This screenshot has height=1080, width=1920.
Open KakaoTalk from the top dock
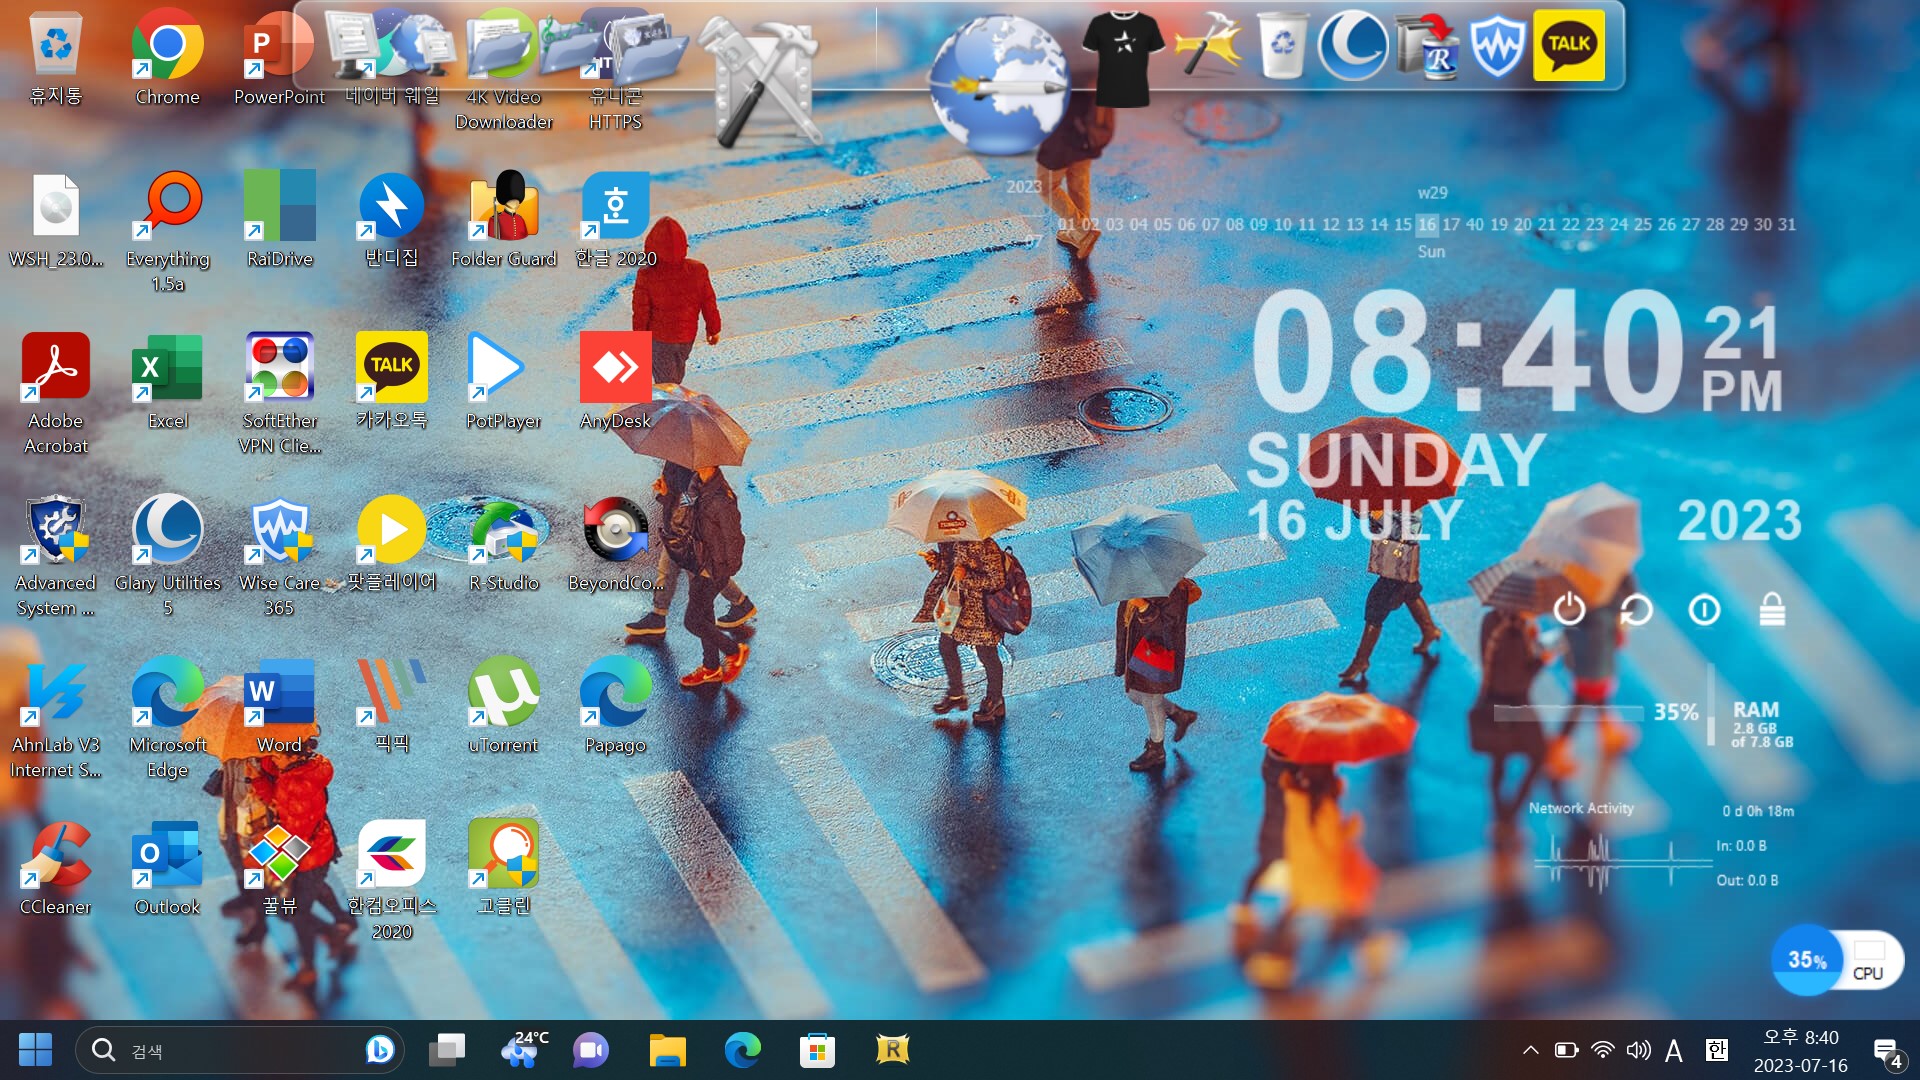[x=1568, y=45]
